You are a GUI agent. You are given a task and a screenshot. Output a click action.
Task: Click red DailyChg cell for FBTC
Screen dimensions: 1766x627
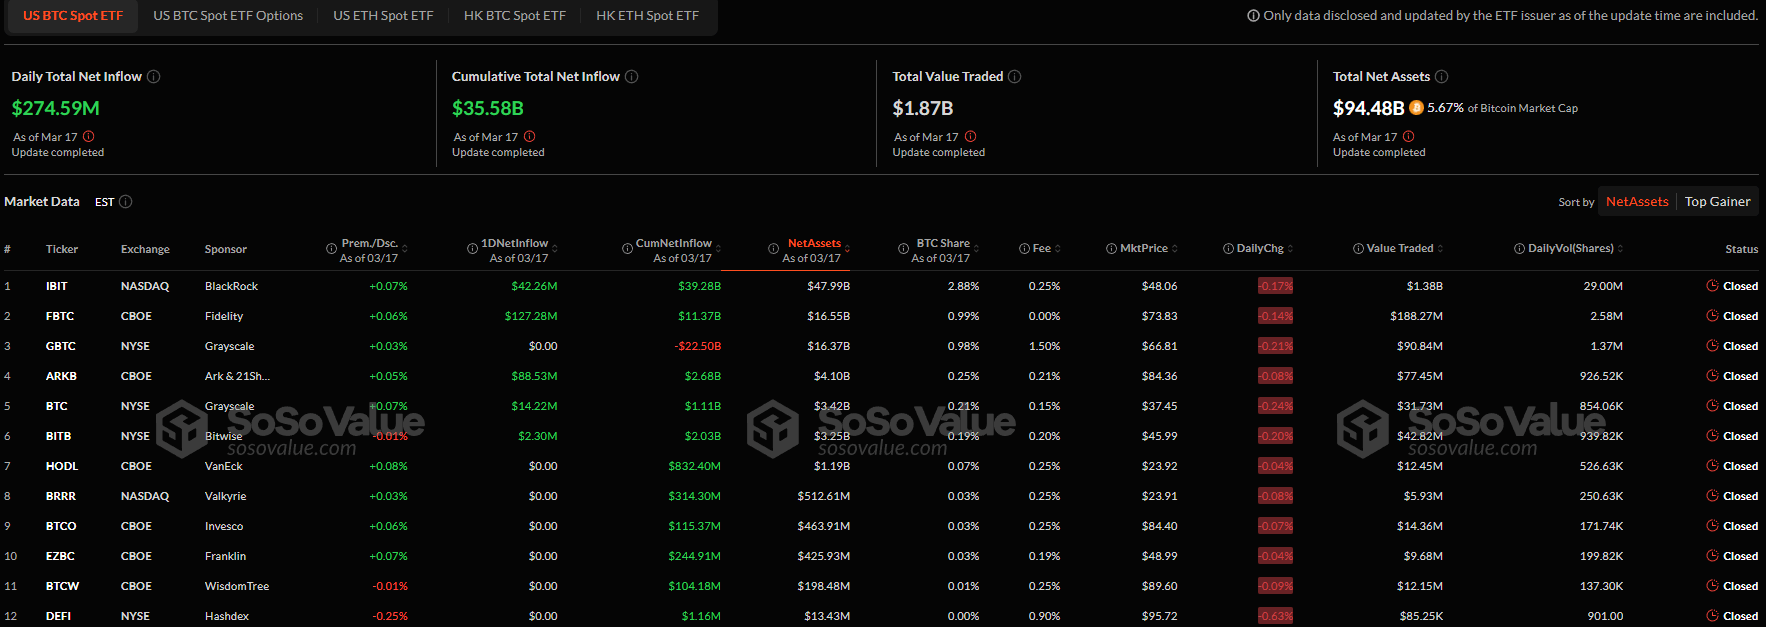[1275, 316]
